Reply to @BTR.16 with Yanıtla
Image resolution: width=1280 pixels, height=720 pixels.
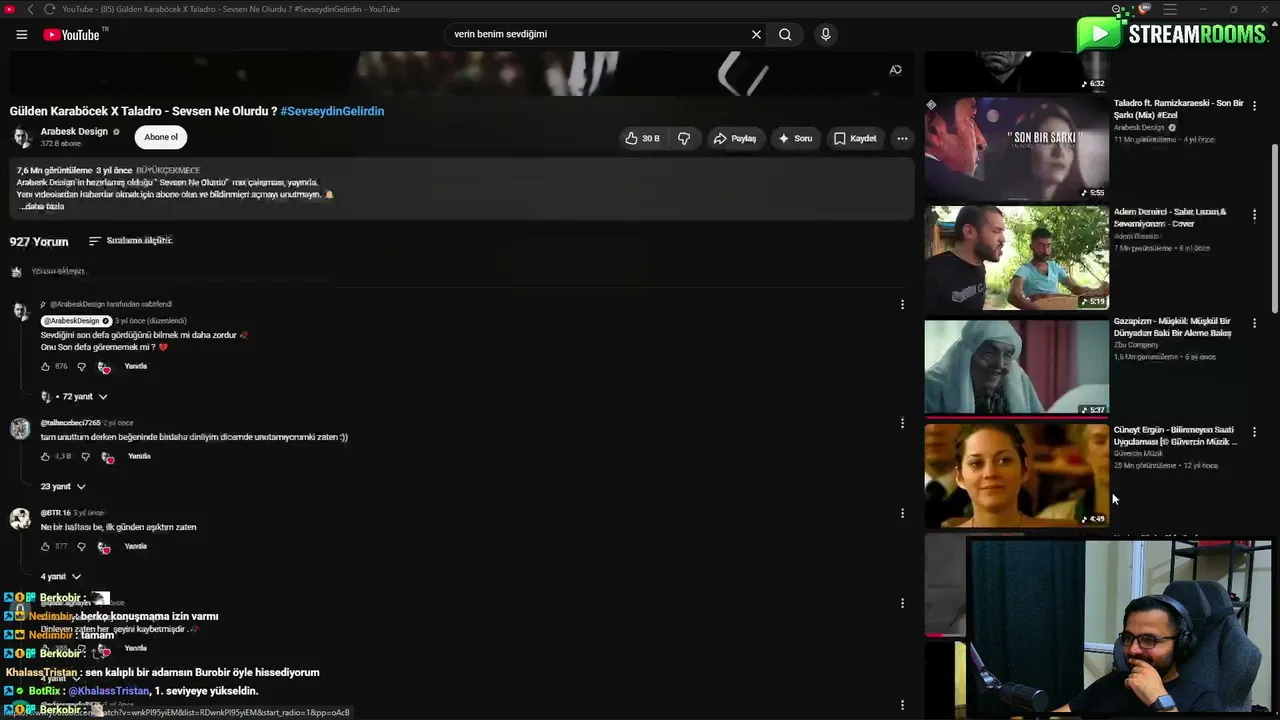pyautogui.click(x=136, y=547)
